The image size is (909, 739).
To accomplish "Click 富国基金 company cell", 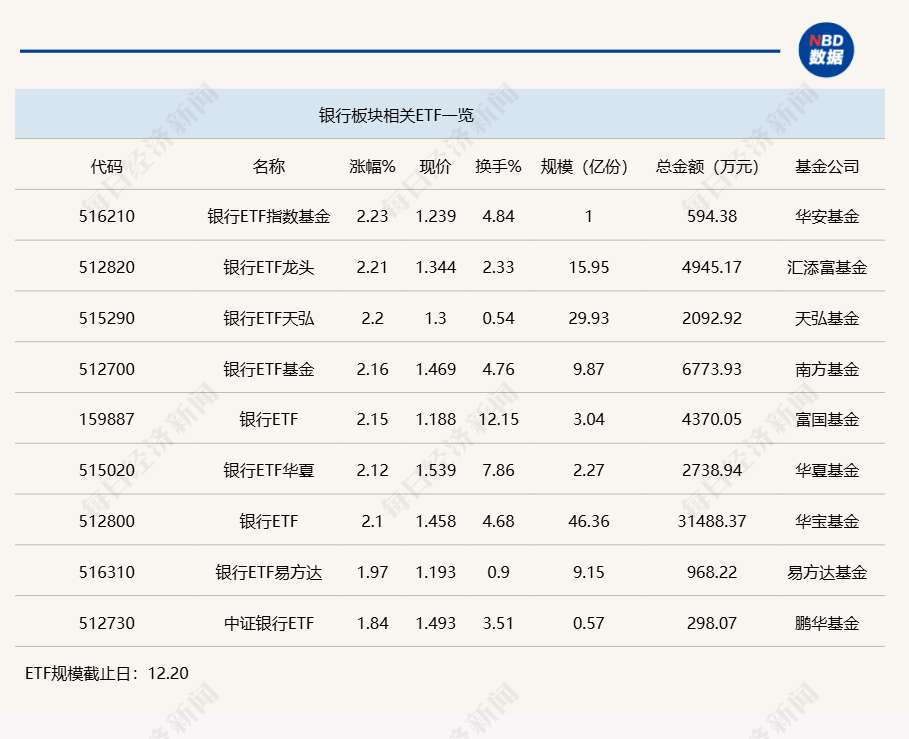I will point(827,419).
